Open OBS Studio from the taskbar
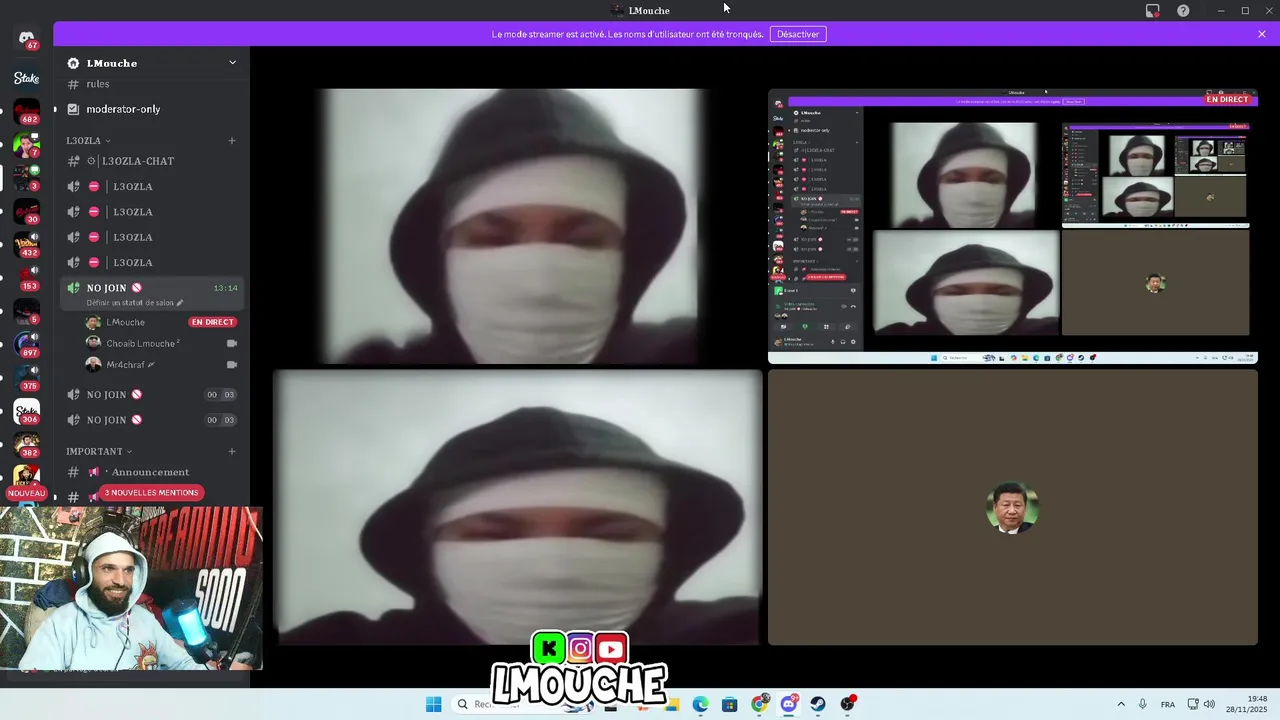Image resolution: width=1280 pixels, height=720 pixels. [x=848, y=704]
